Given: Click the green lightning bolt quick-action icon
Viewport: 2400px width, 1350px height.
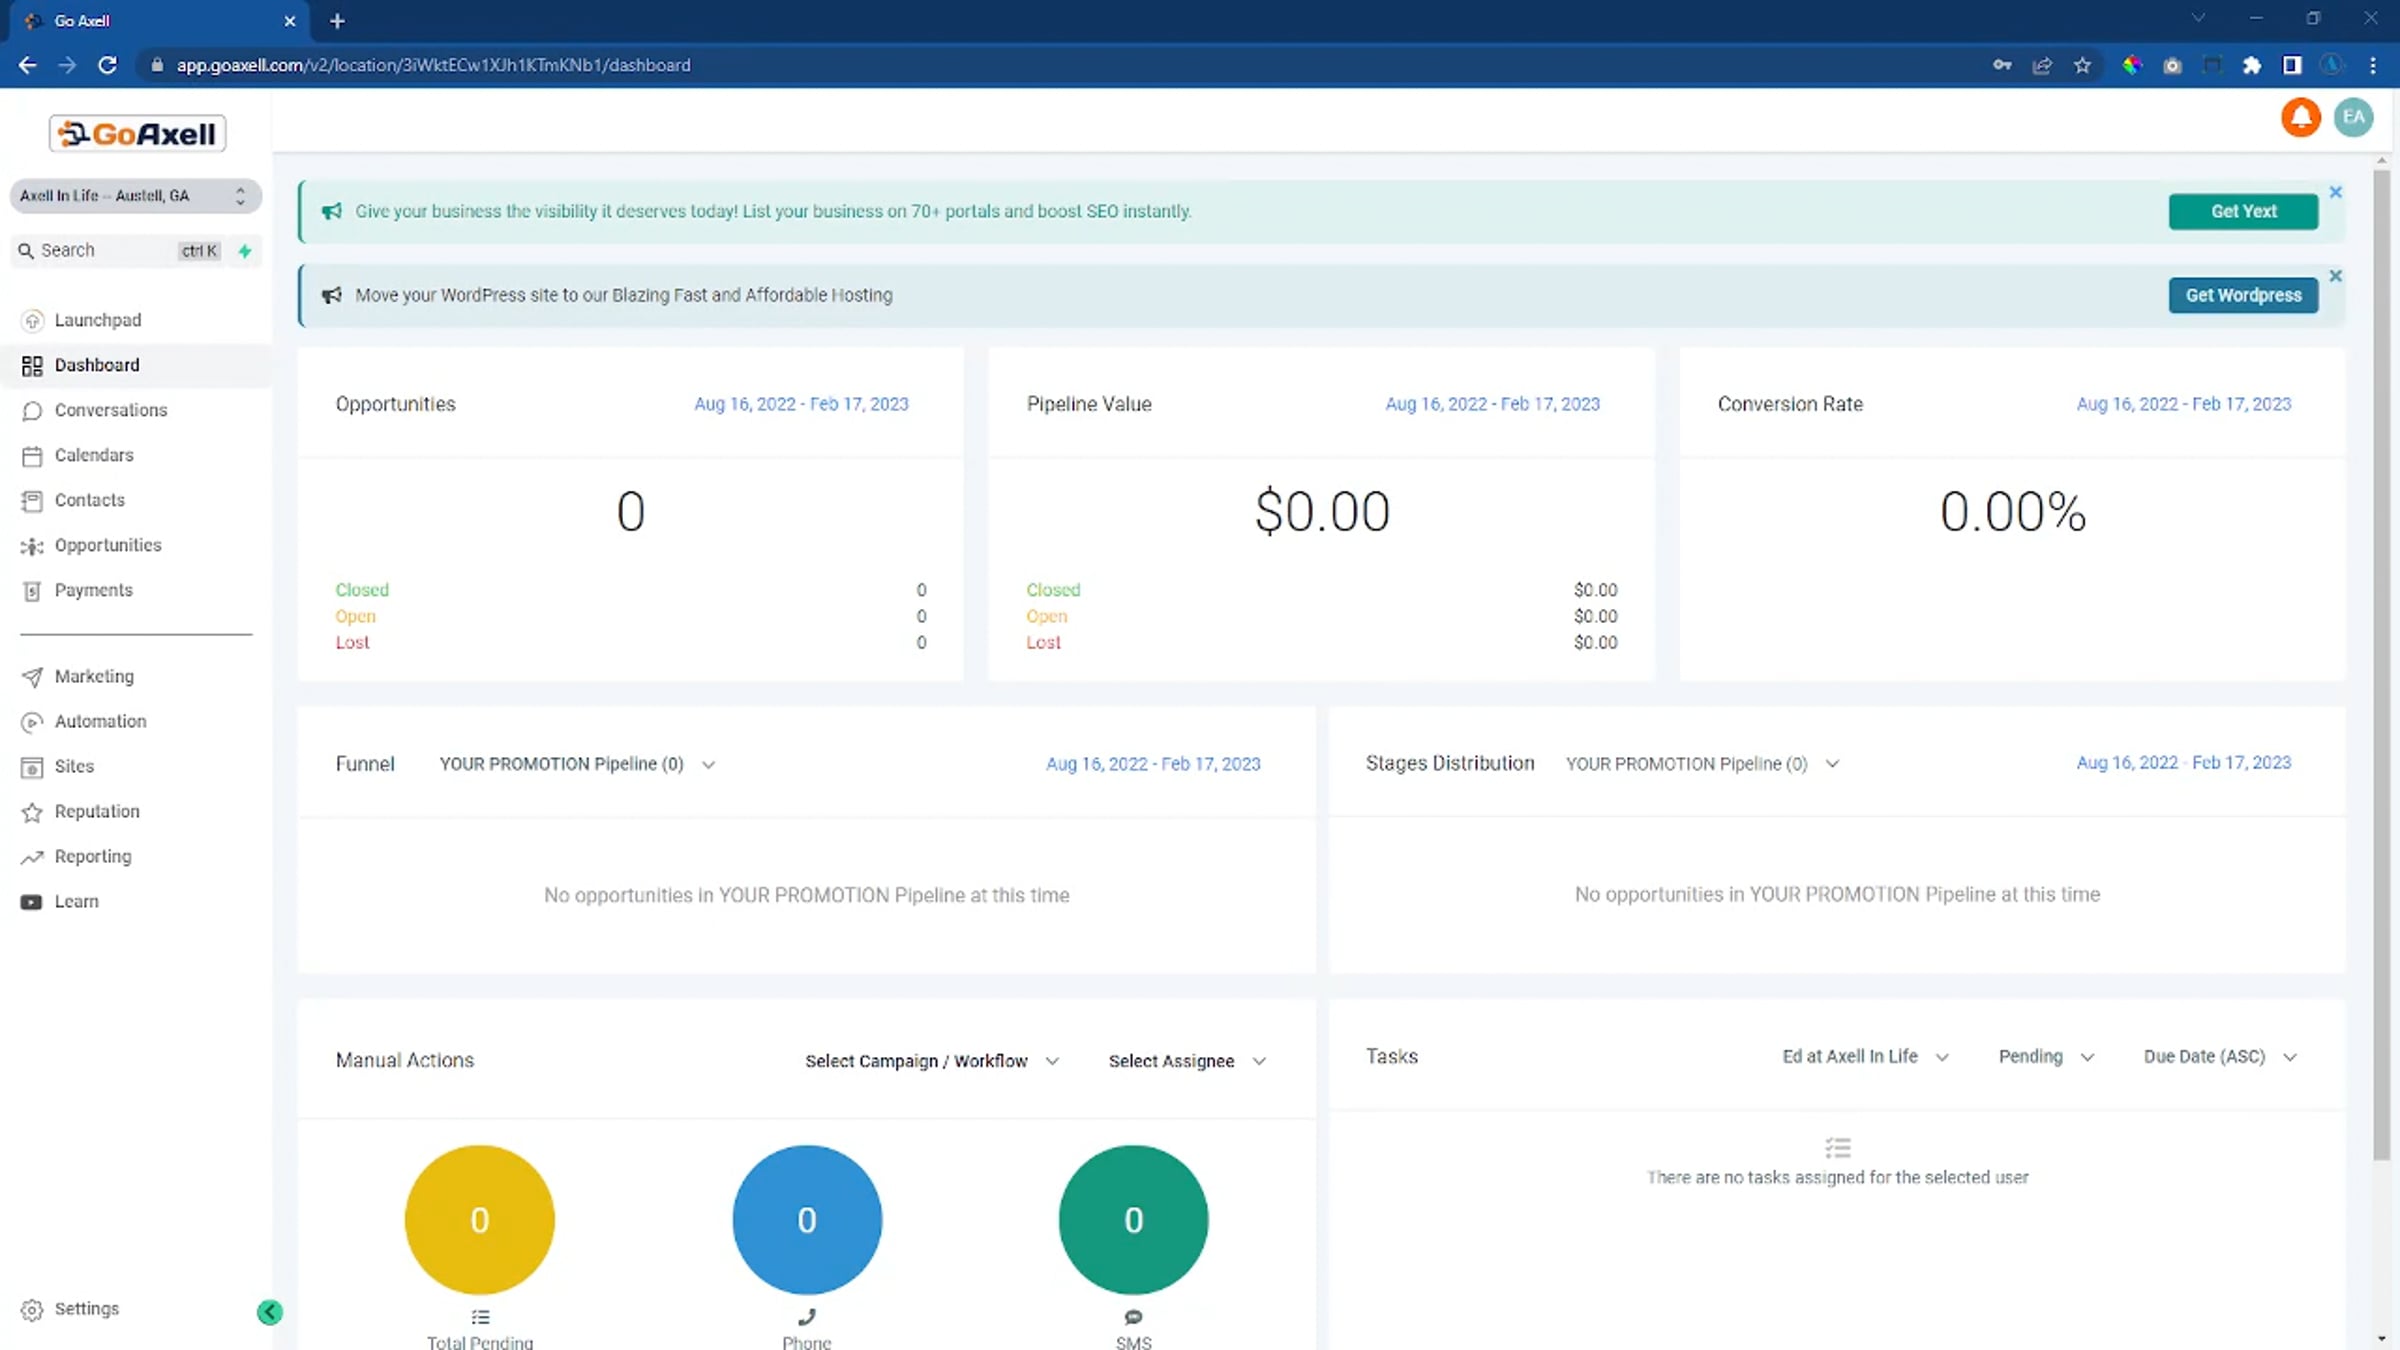Looking at the screenshot, I should pos(245,251).
